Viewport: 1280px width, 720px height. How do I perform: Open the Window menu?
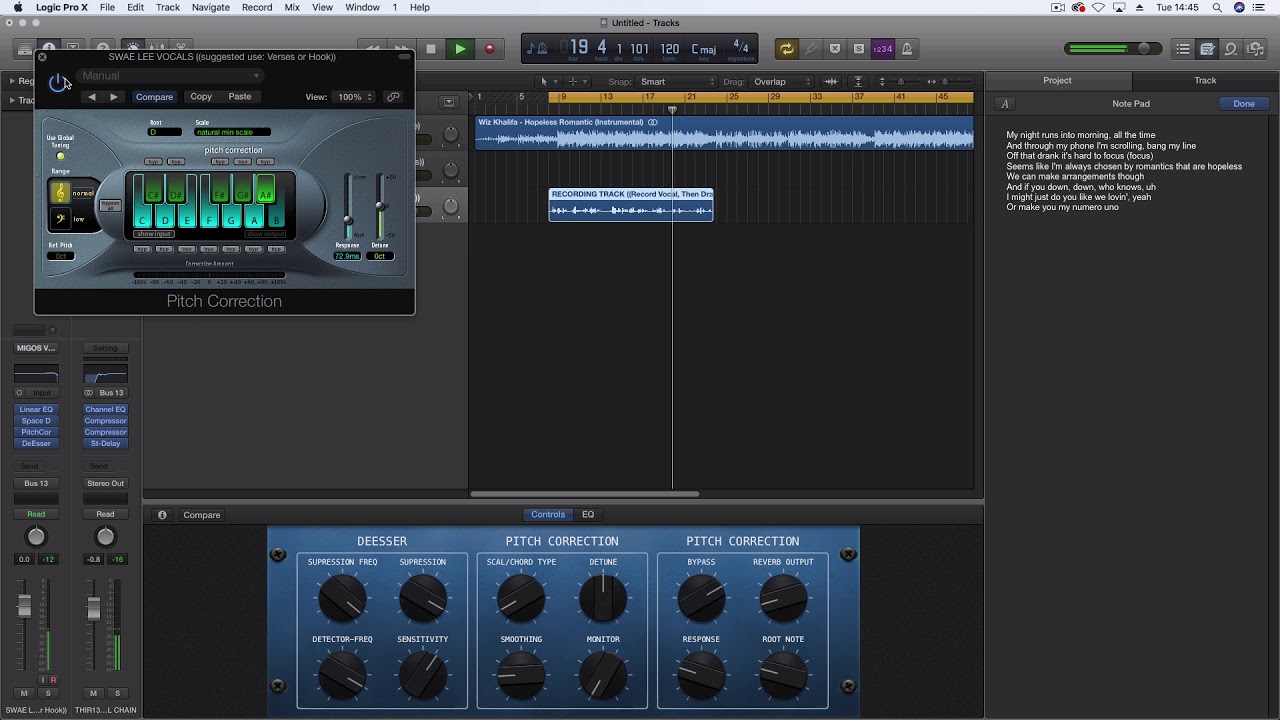(x=362, y=7)
